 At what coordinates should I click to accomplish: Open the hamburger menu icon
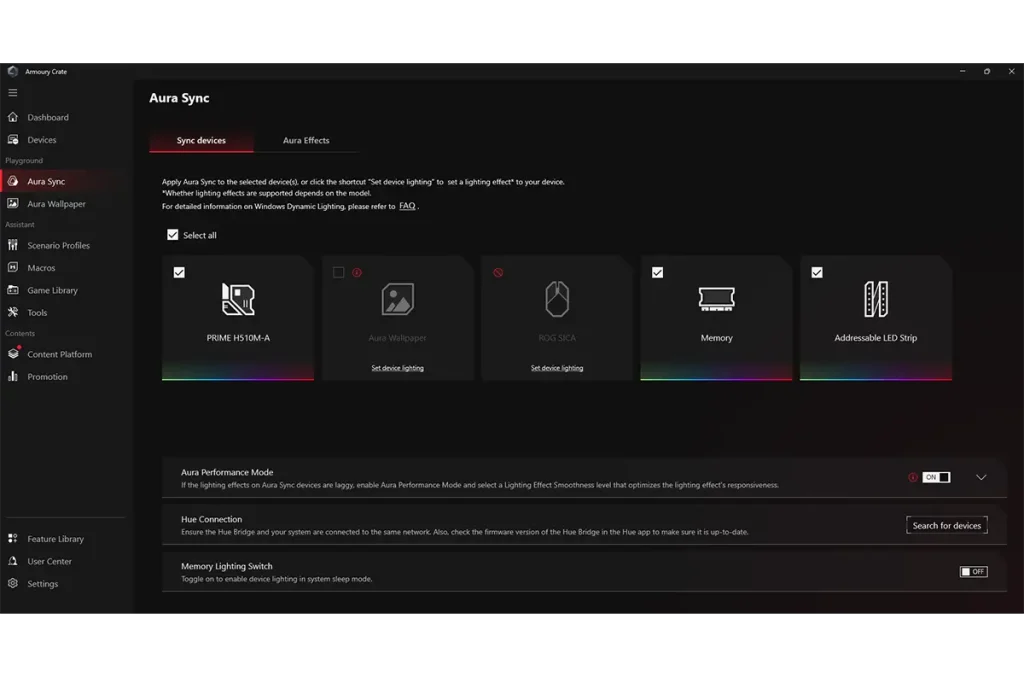coord(12,93)
